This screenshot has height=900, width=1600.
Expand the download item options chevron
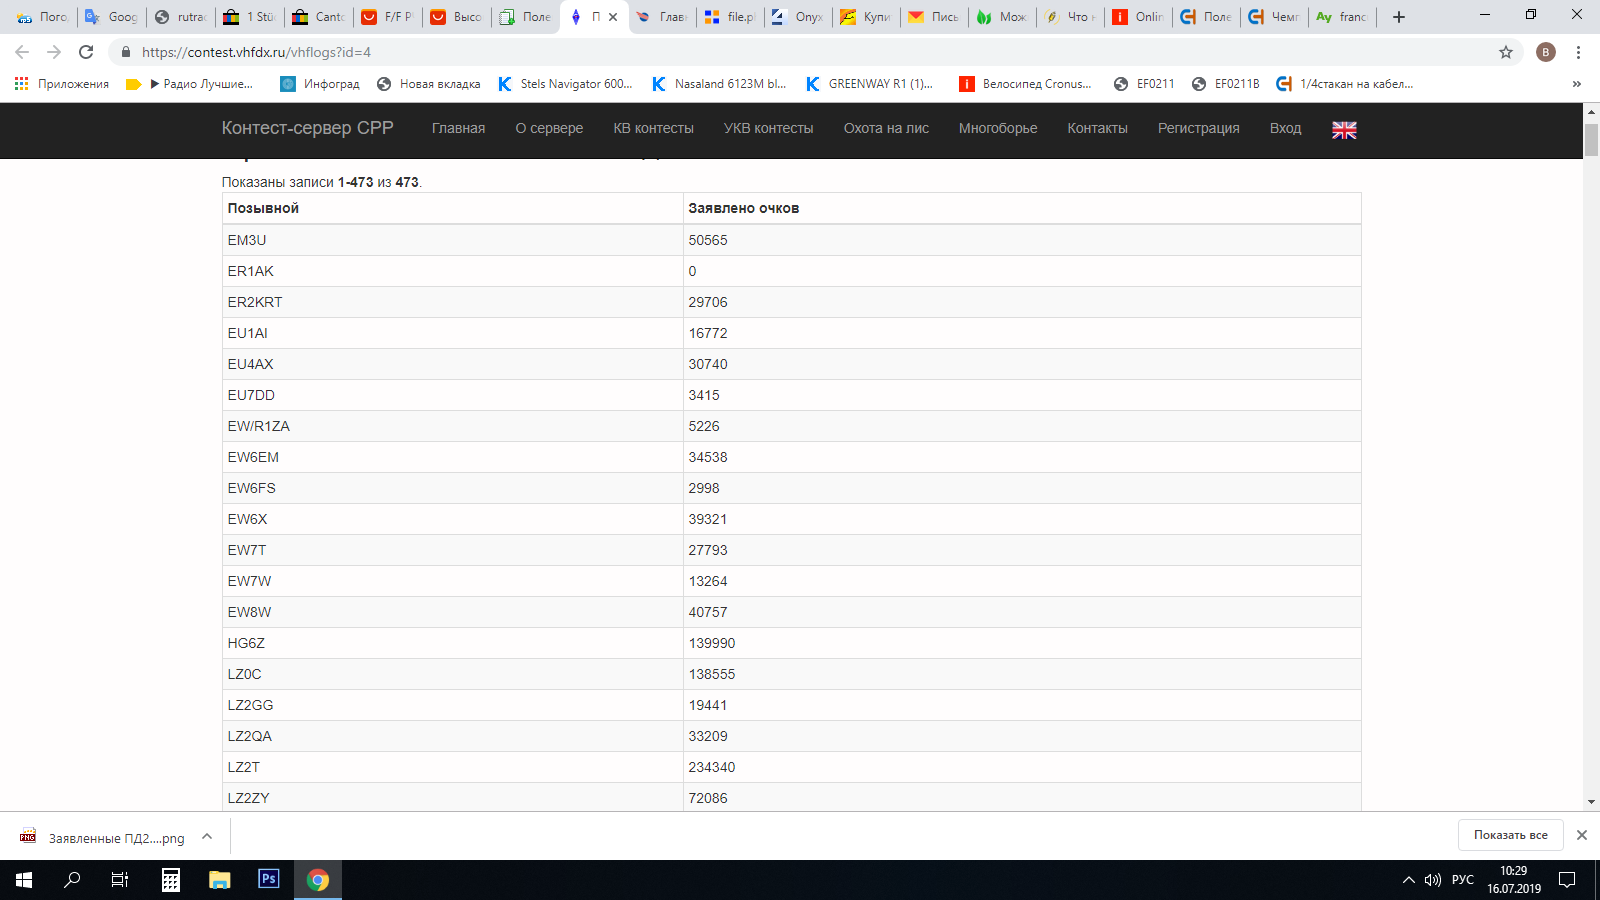(207, 837)
